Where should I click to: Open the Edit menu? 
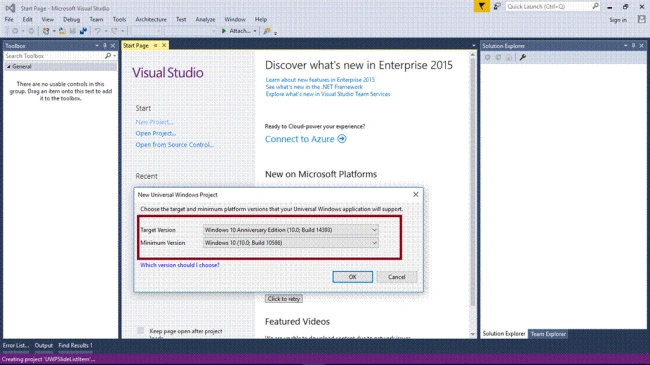[27, 19]
